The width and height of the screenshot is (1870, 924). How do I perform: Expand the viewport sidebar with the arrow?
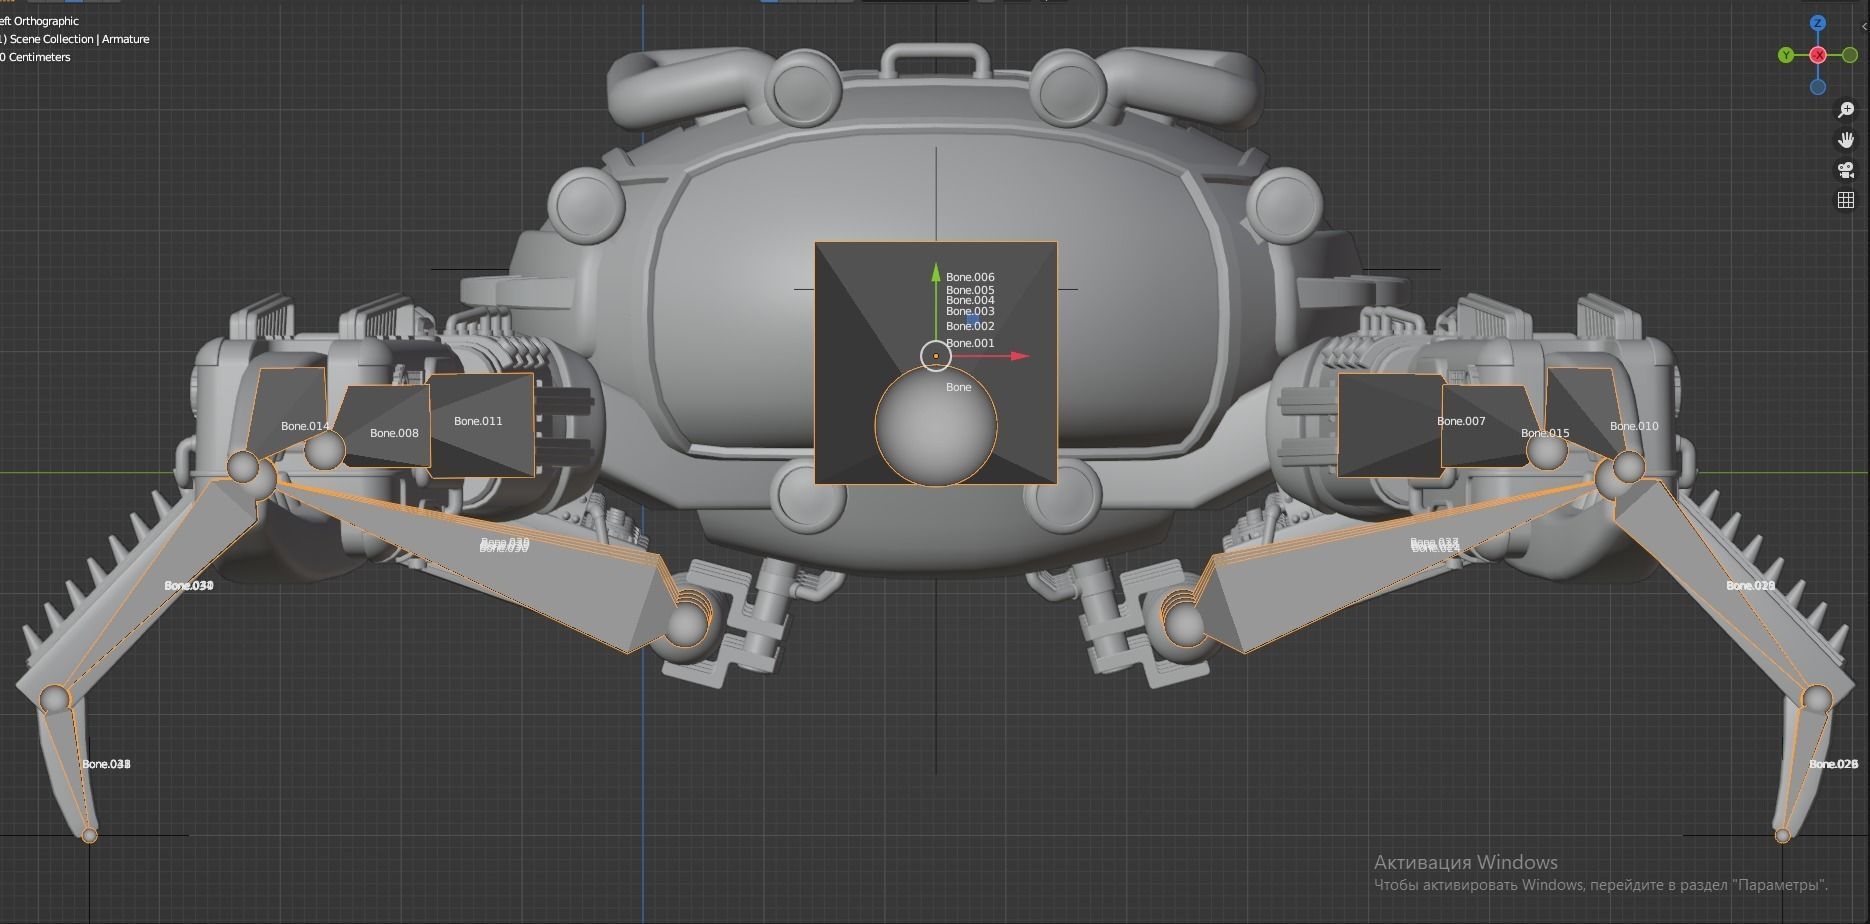coord(1864,27)
